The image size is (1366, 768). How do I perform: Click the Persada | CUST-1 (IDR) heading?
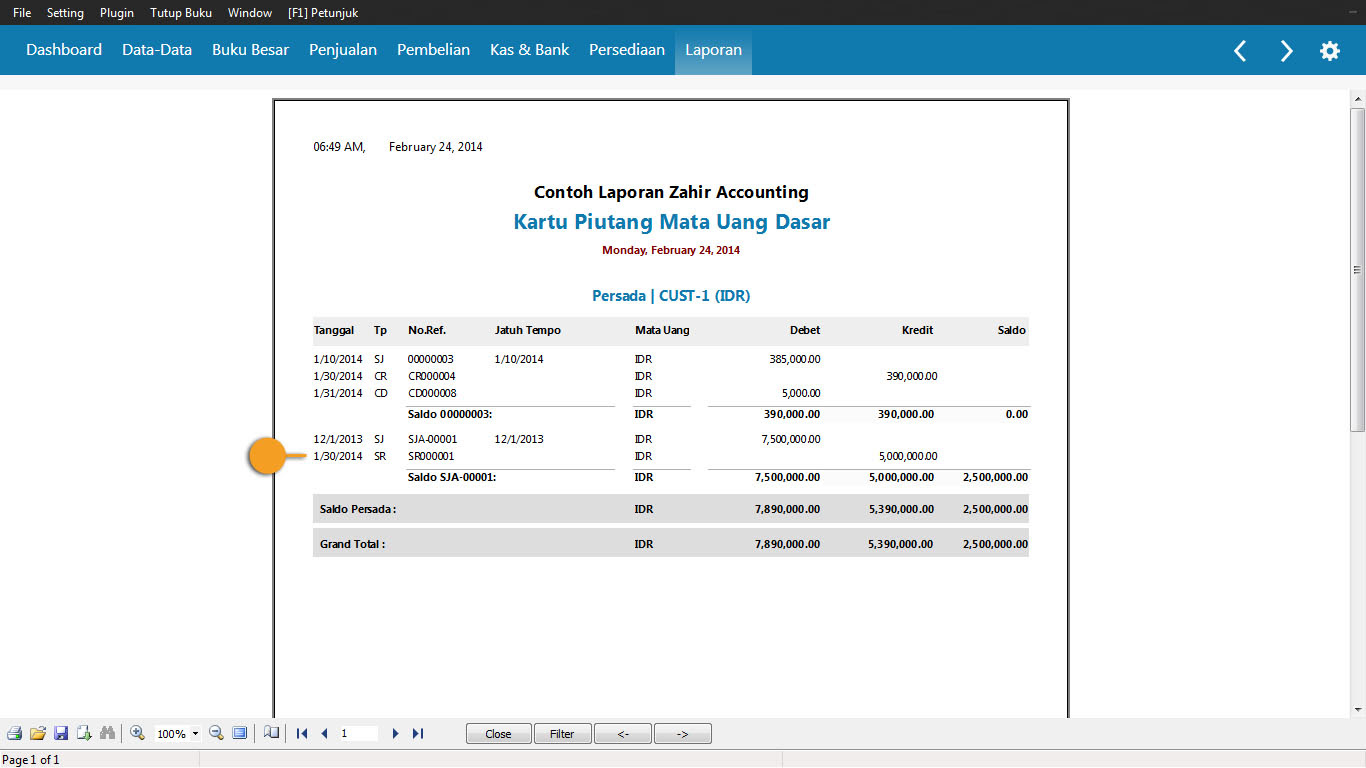click(671, 296)
